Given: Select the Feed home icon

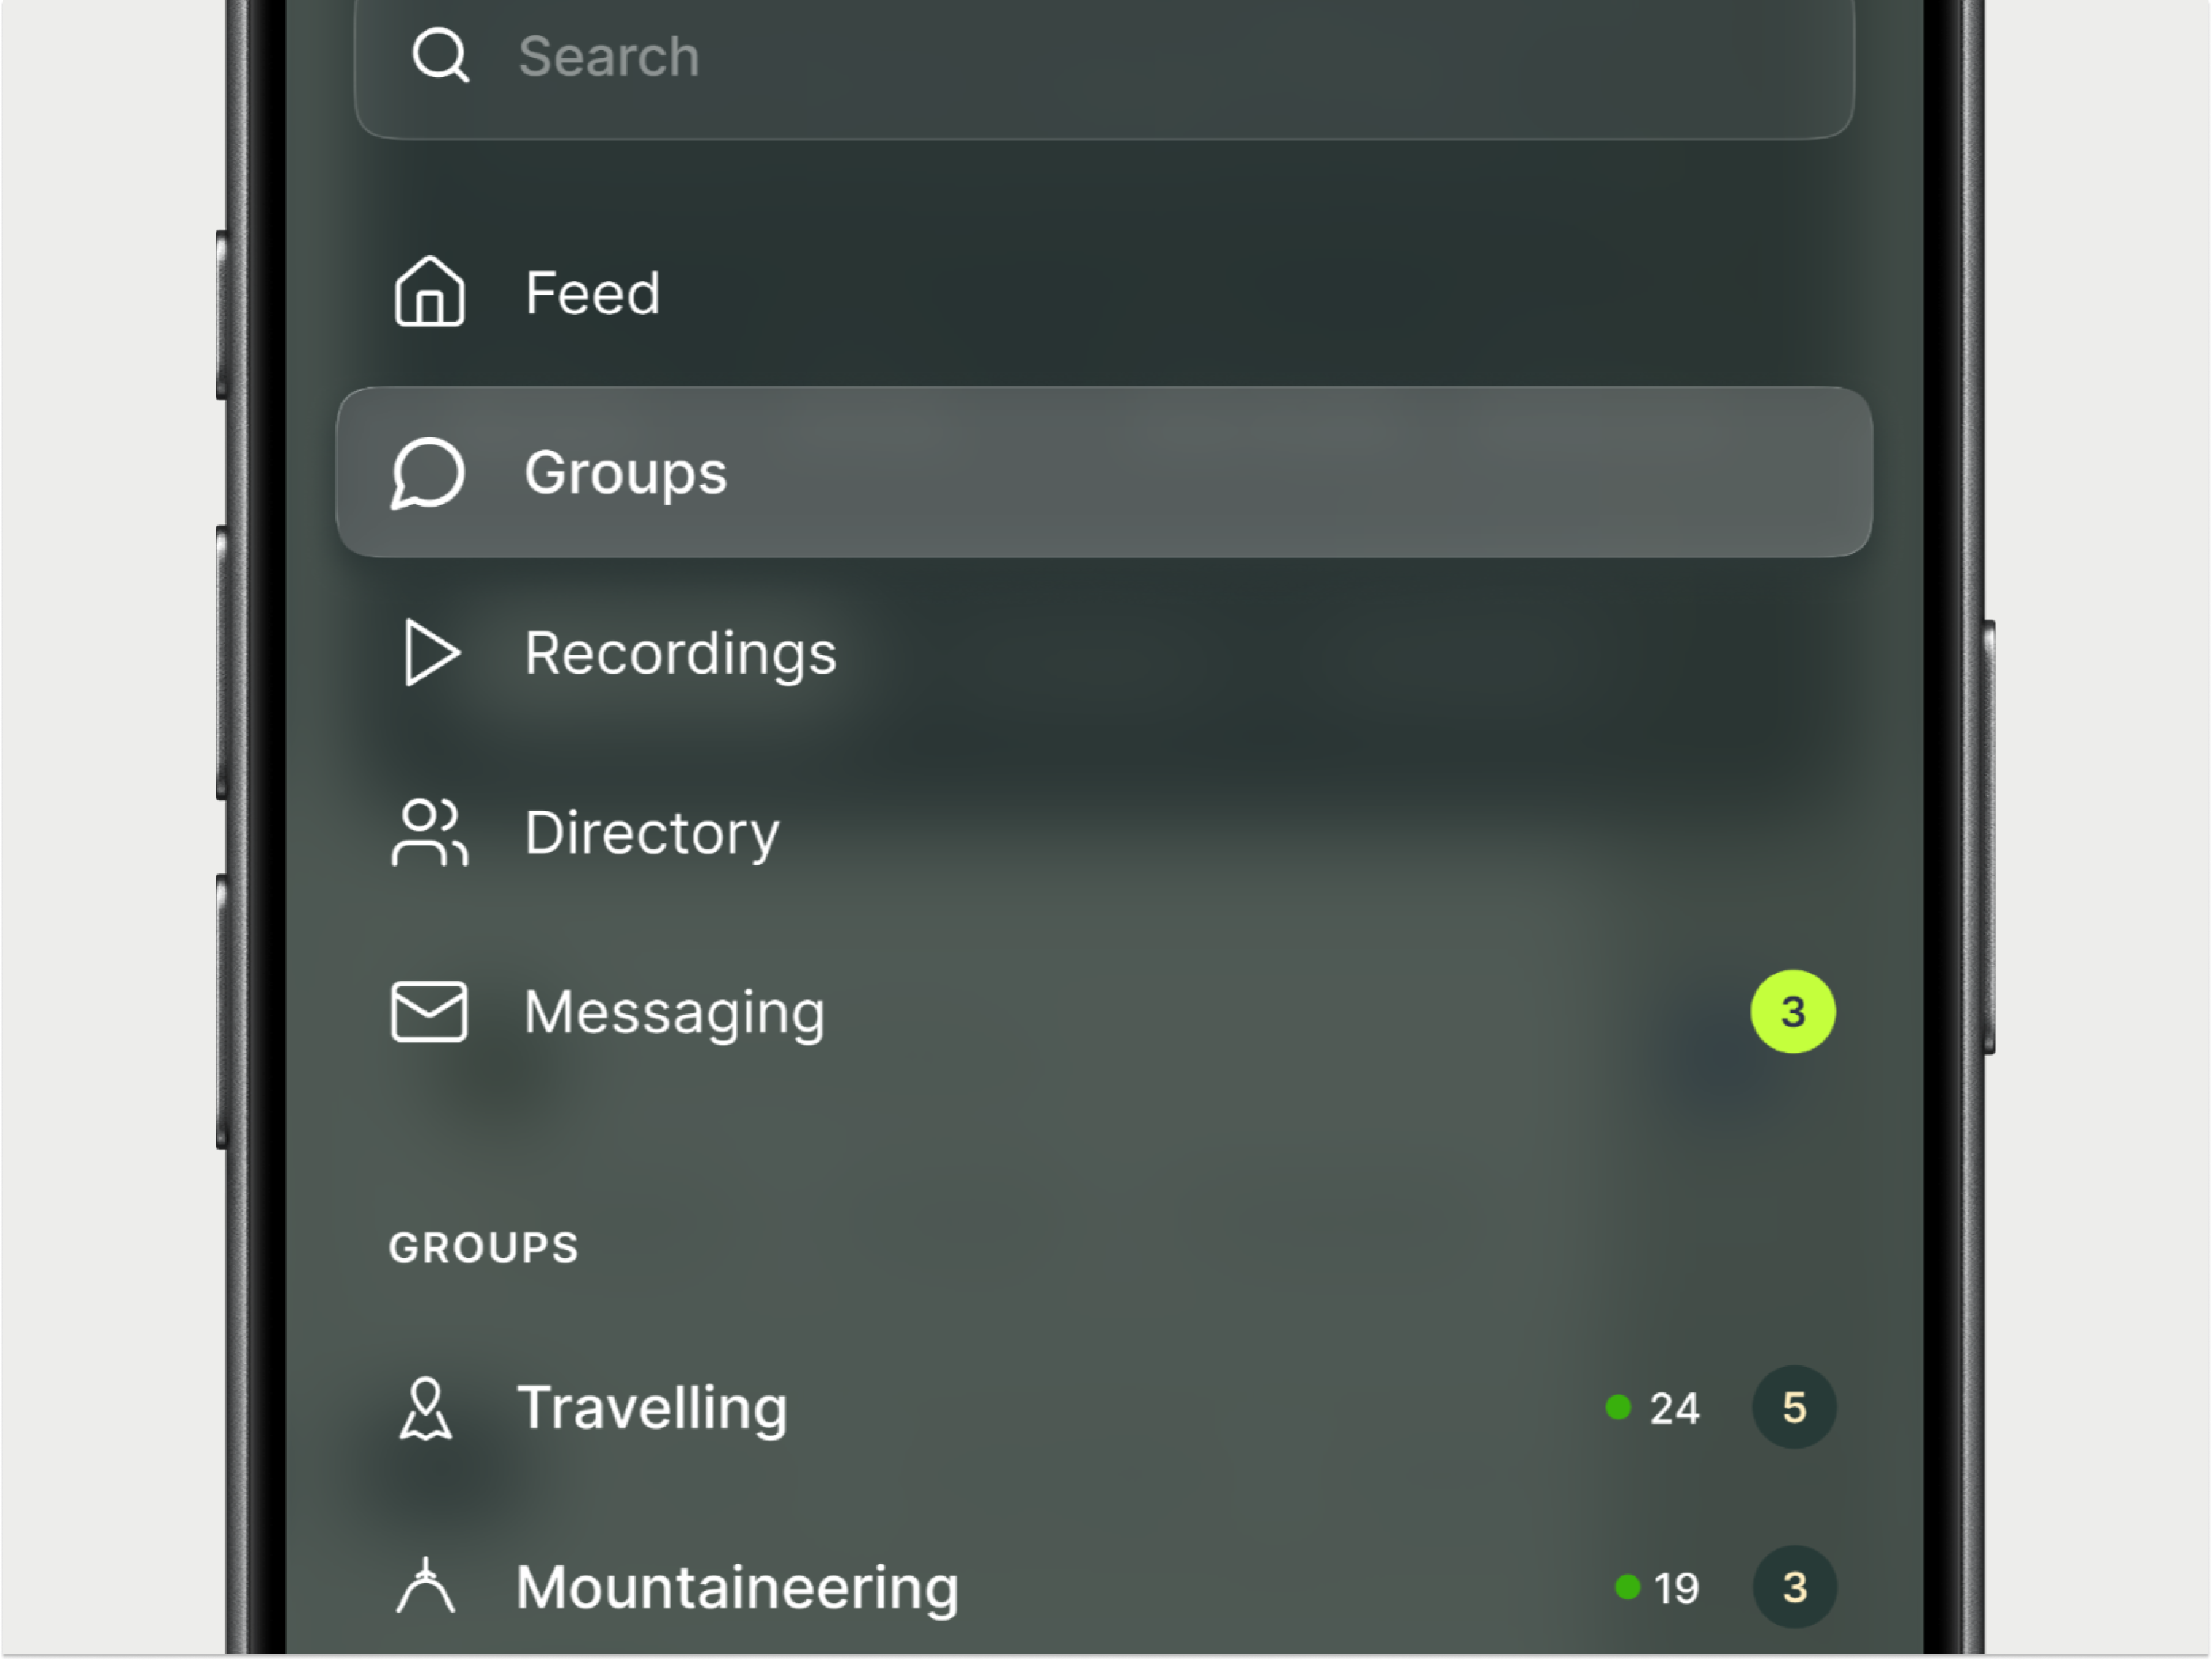Looking at the screenshot, I should tap(430, 293).
